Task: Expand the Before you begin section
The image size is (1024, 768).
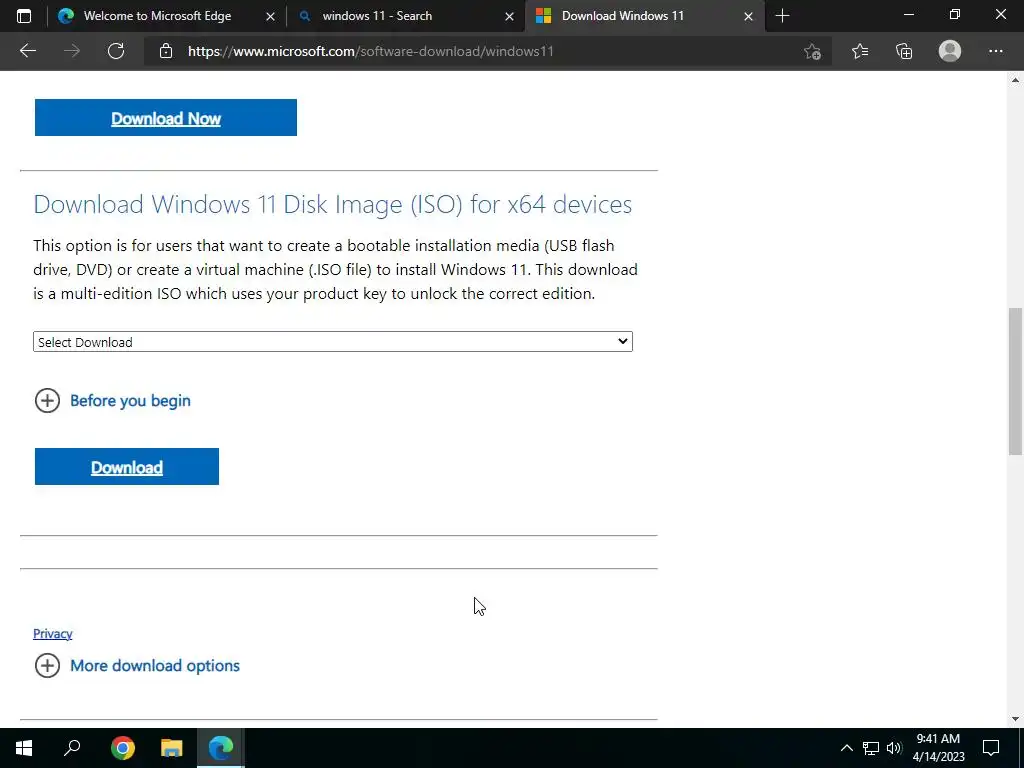Action: point(112,400)
